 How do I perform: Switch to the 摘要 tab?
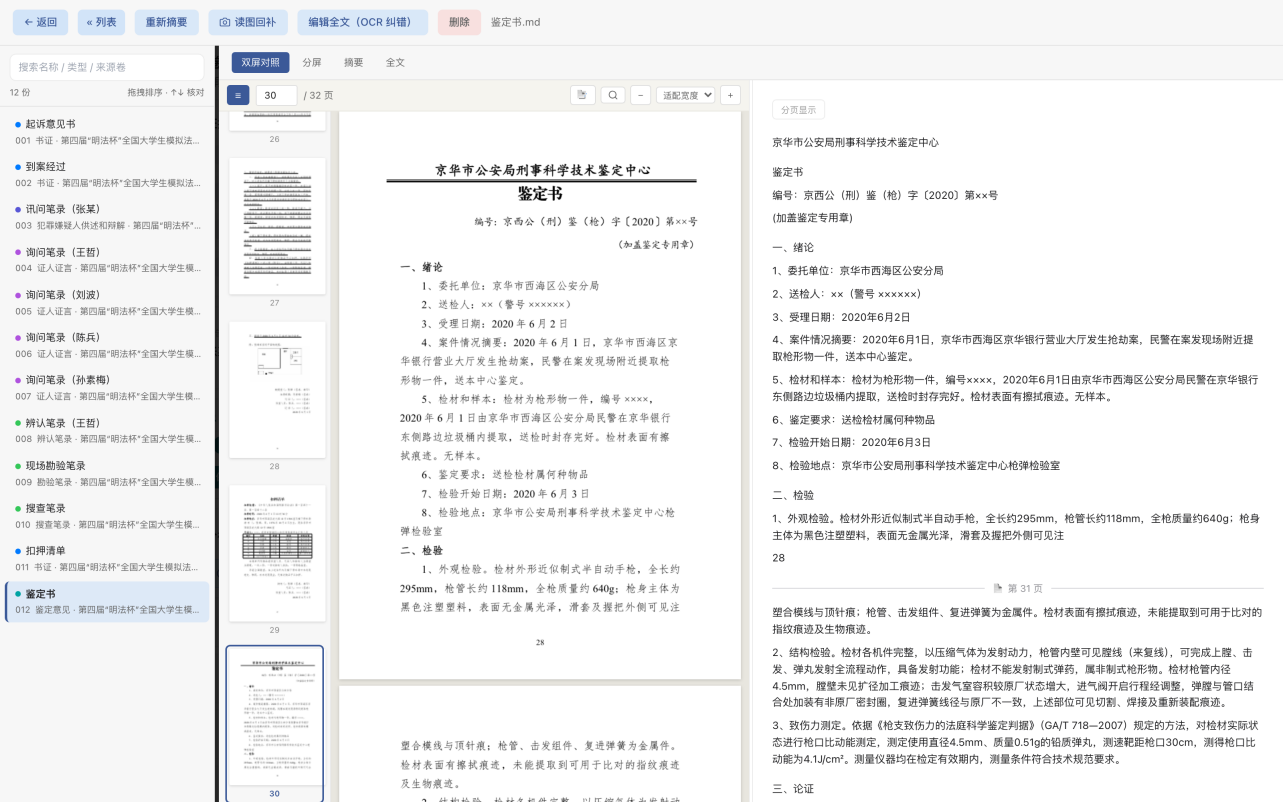[x=354, y=62]
